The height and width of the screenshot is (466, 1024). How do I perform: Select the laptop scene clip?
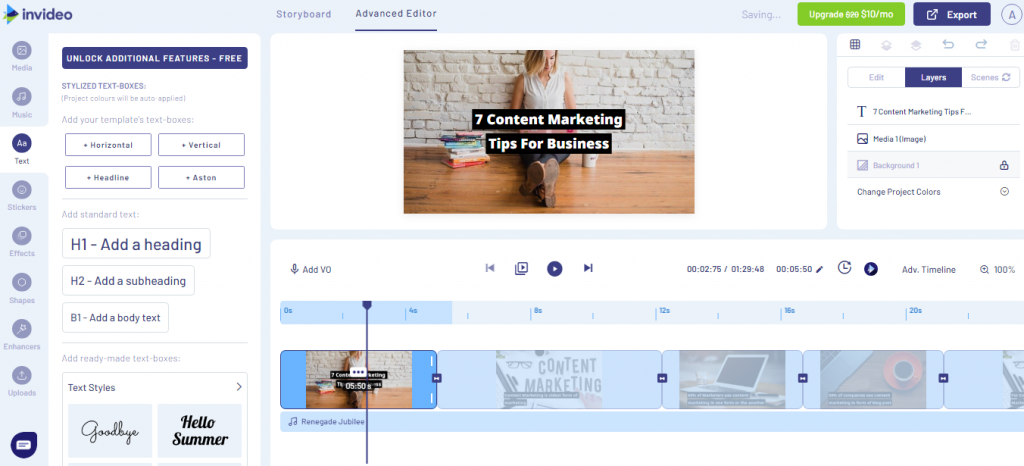732,379
